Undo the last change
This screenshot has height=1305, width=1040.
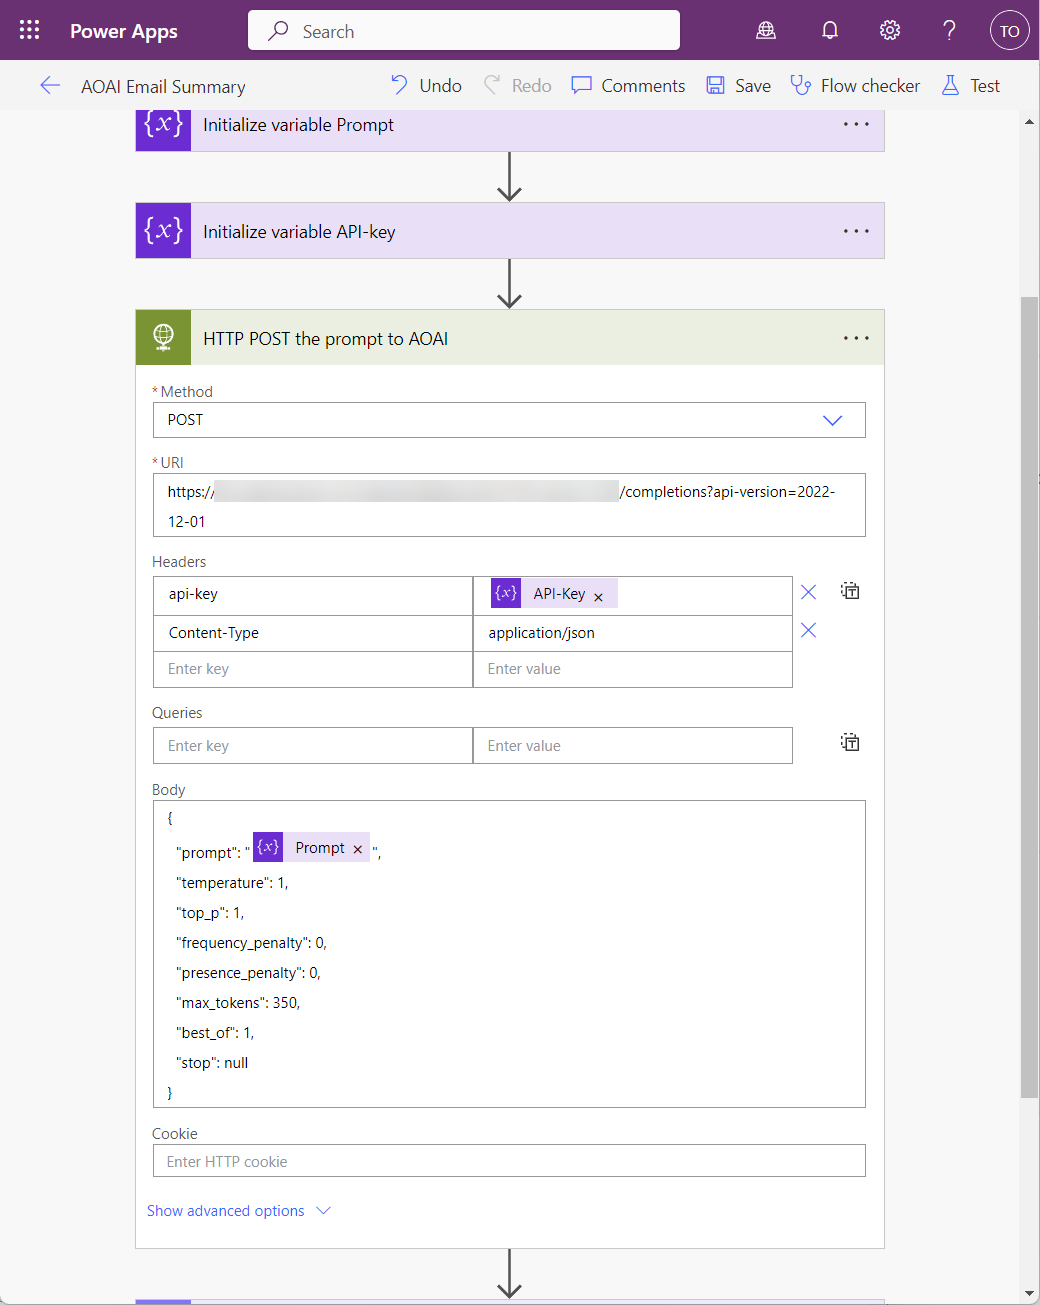[425, 85]
